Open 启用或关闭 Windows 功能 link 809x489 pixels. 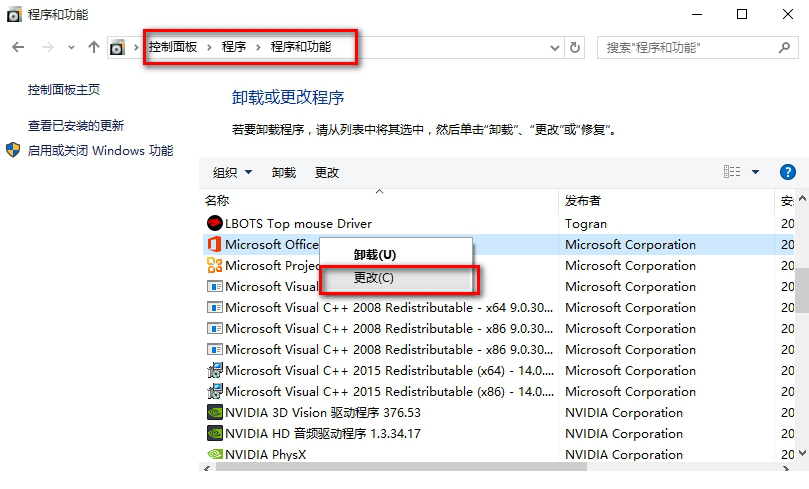tap(101, 151)
